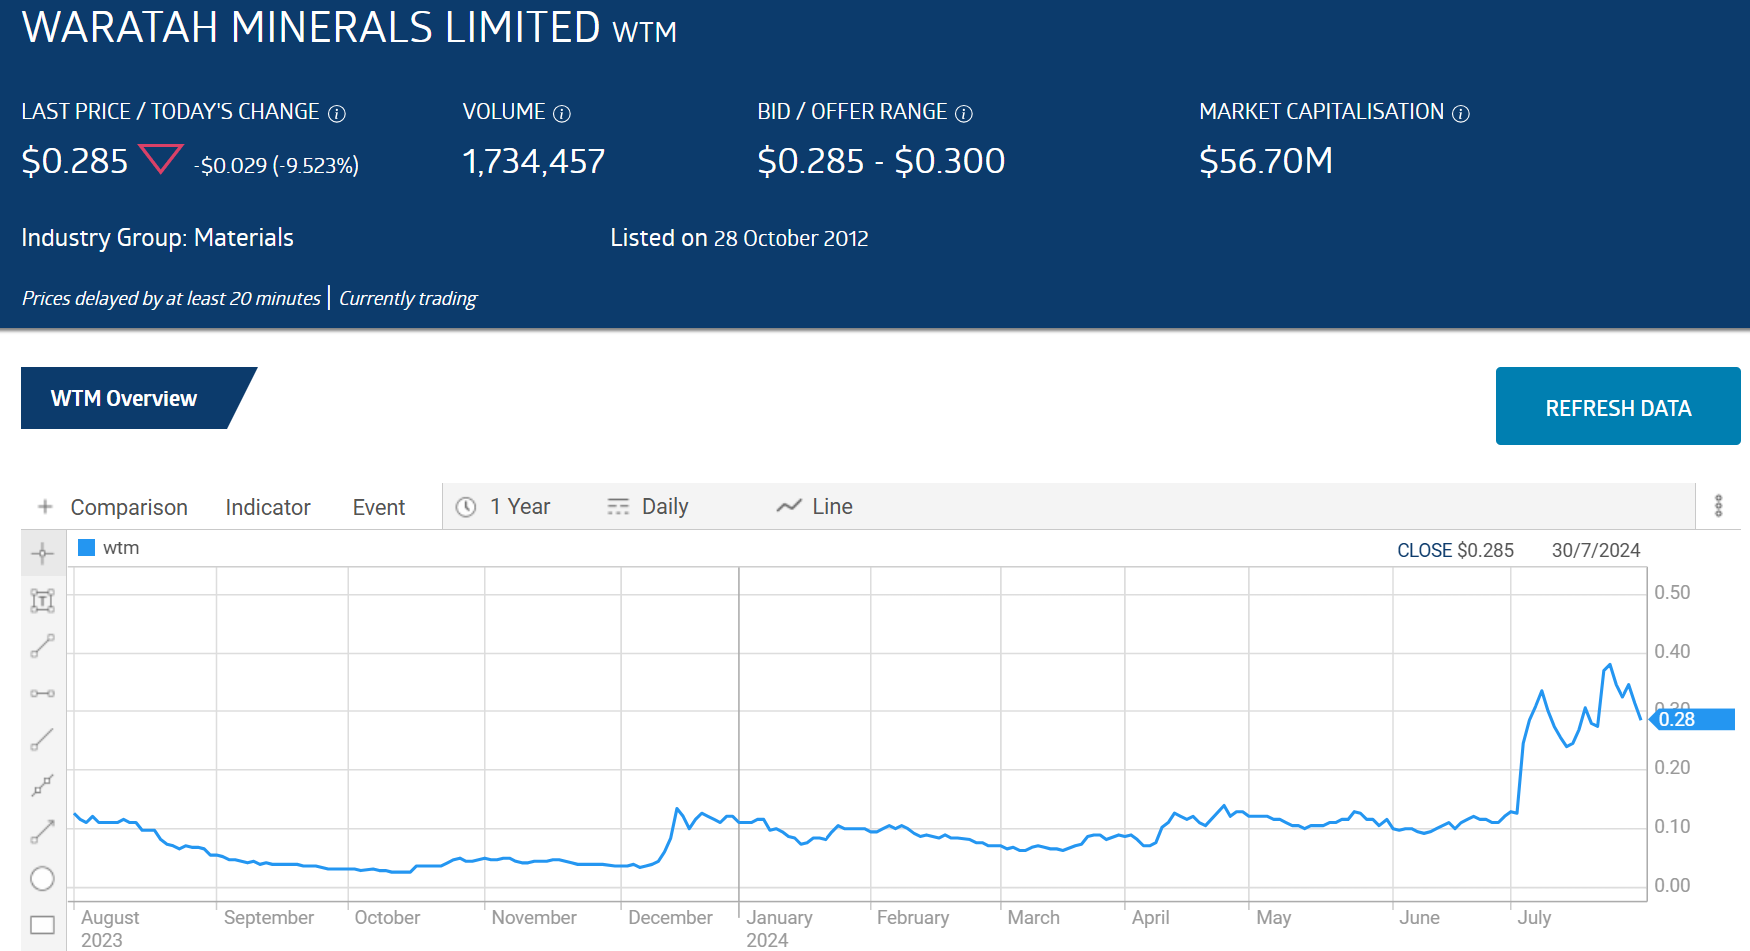The width and height of the screenshot is (1750, 951).
Task: Switch to the WTM Overview tab
Action: [125, 398]
